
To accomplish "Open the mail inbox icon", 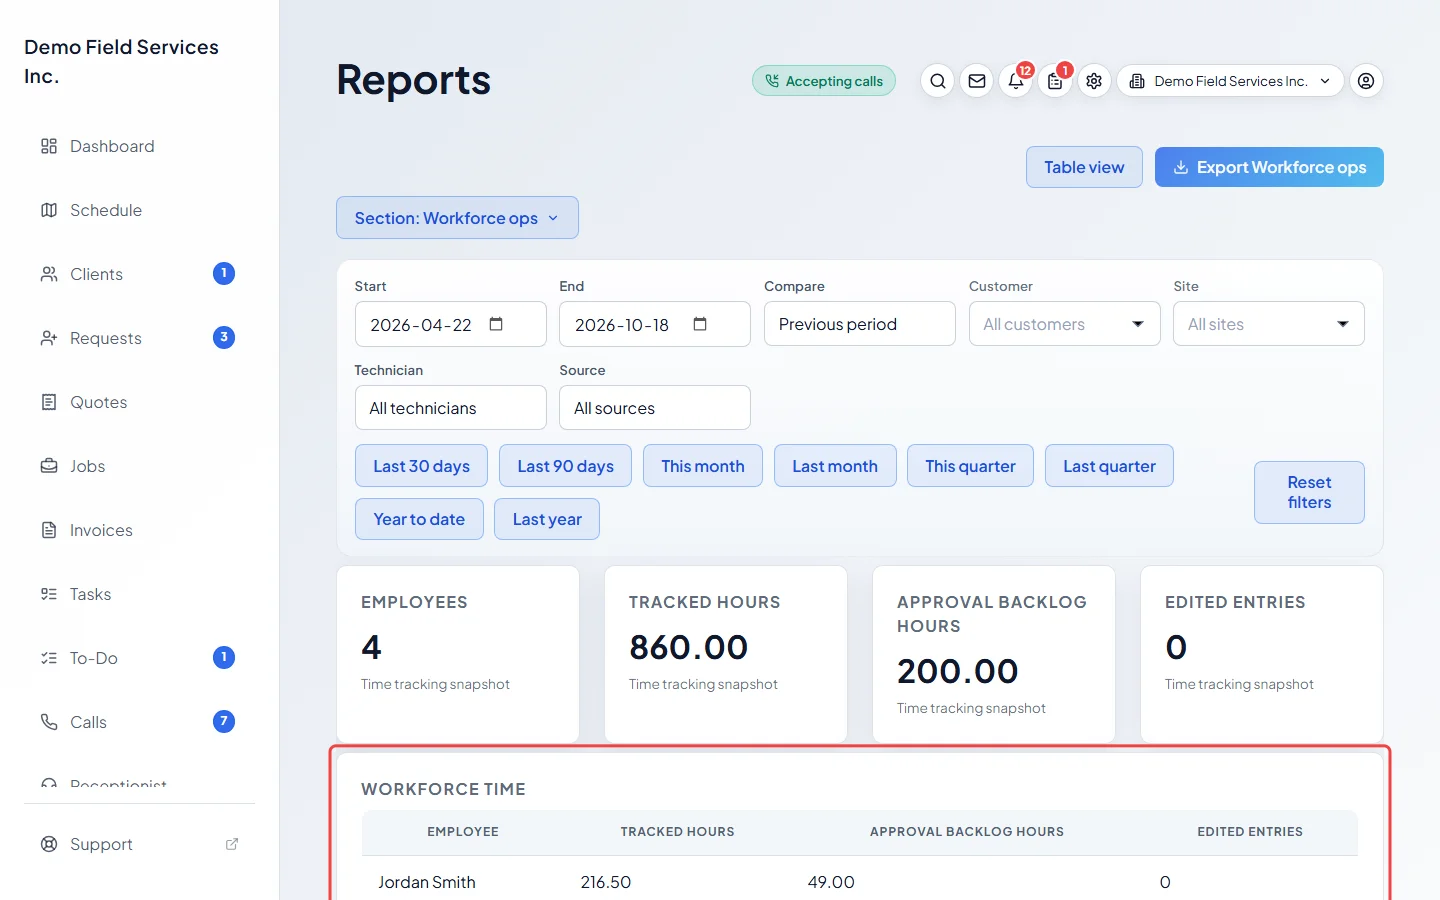I will tap(977, 81).
